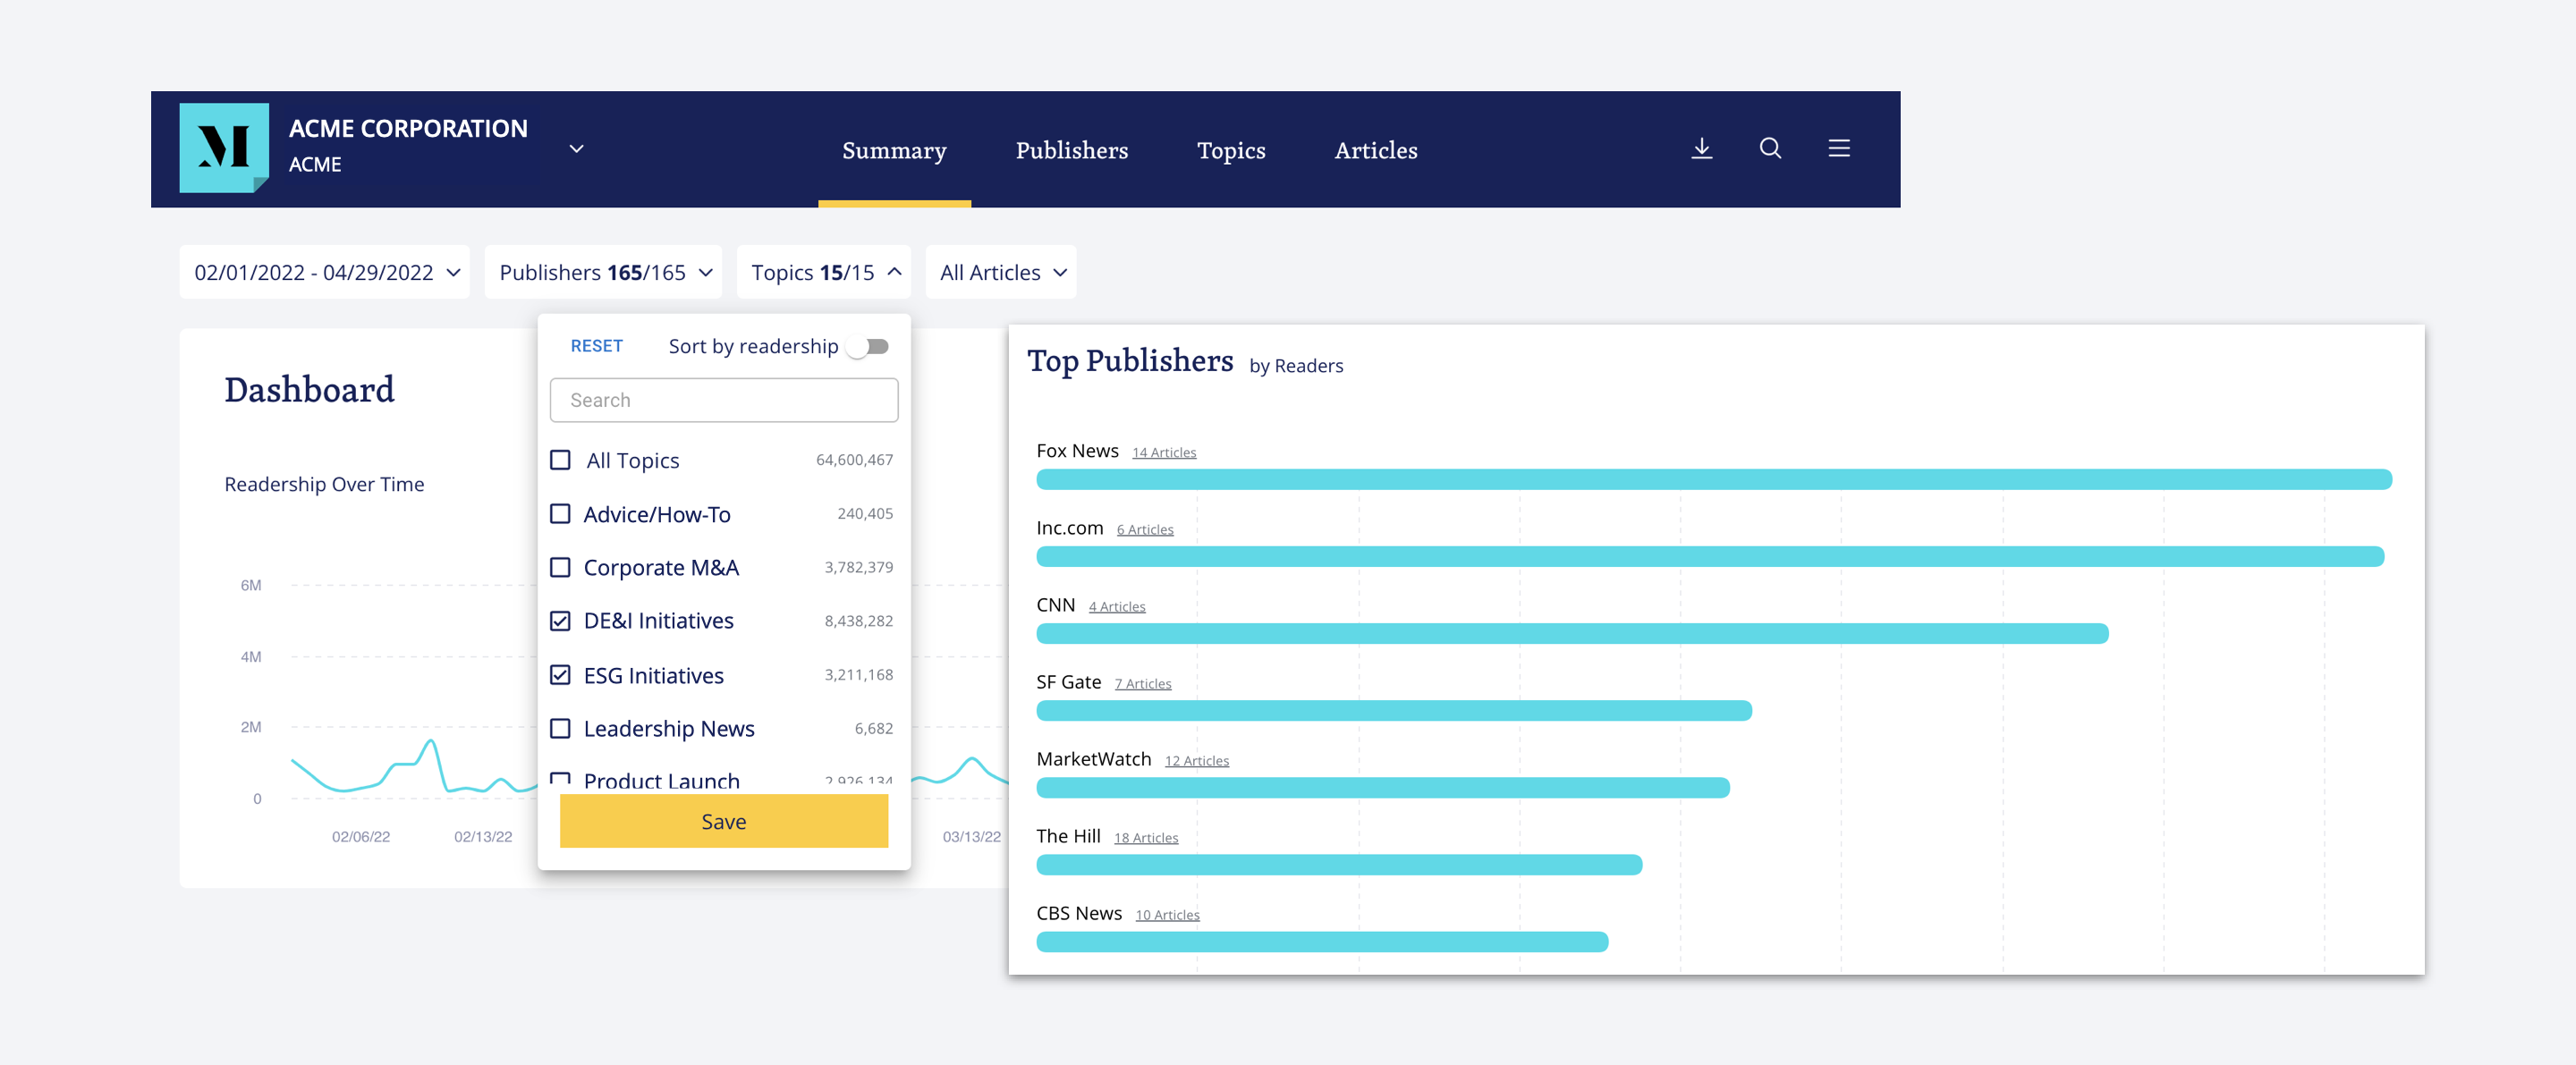Viewport: 2576px width, 1065px height.
Task: Click the topic Search field
Action: click(723, 400)
